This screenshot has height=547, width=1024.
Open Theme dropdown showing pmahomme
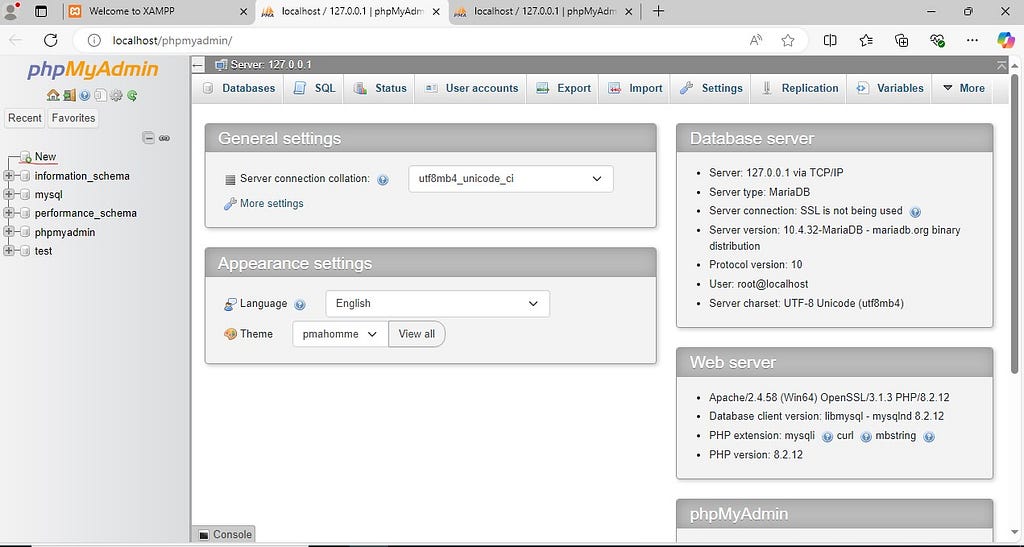[340, 334]
